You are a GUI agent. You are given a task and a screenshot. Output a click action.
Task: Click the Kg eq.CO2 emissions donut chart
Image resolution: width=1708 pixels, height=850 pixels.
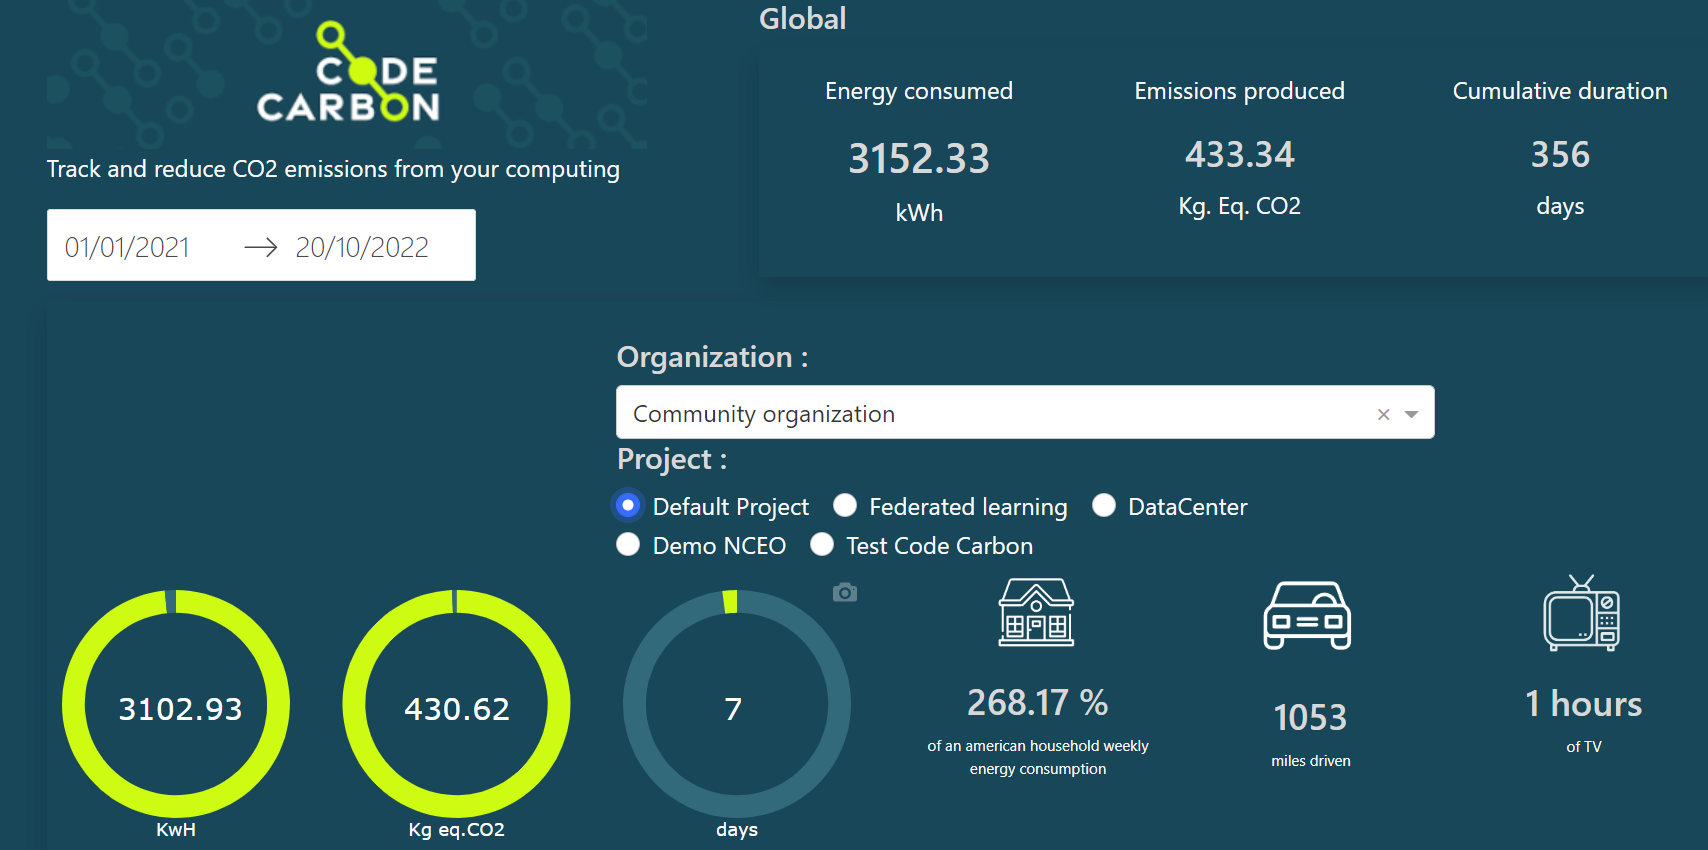(x=457, y=705)
